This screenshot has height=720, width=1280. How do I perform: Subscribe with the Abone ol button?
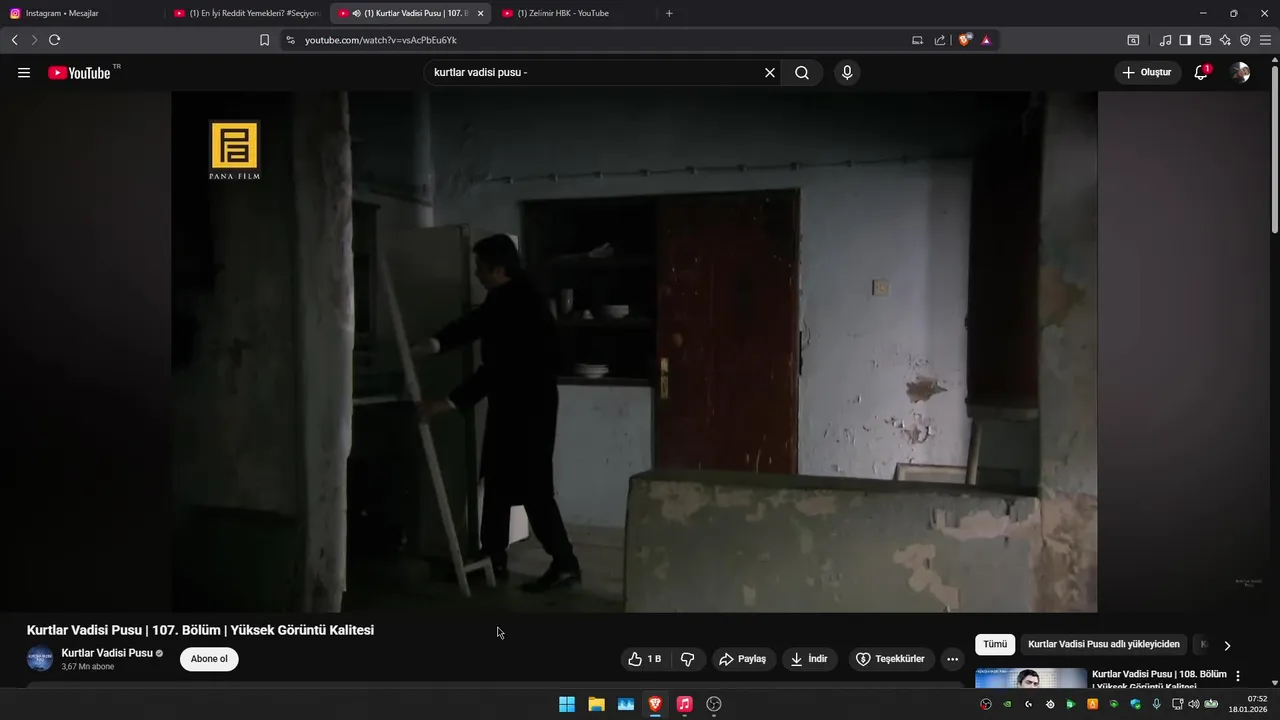209,659
